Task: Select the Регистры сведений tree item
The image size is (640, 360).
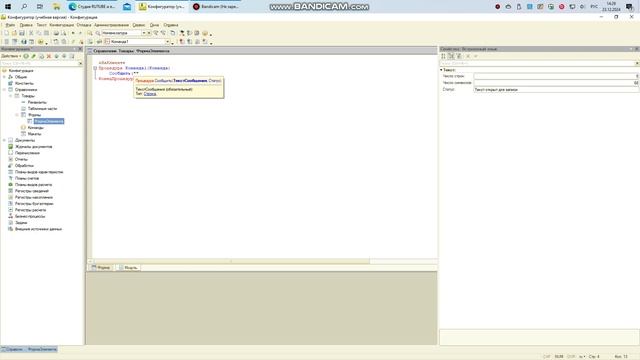Action: [31, 191]
